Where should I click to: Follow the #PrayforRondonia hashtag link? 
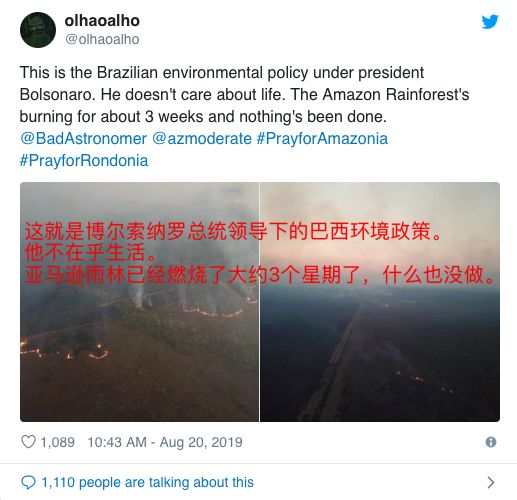[x=84, y=161]
